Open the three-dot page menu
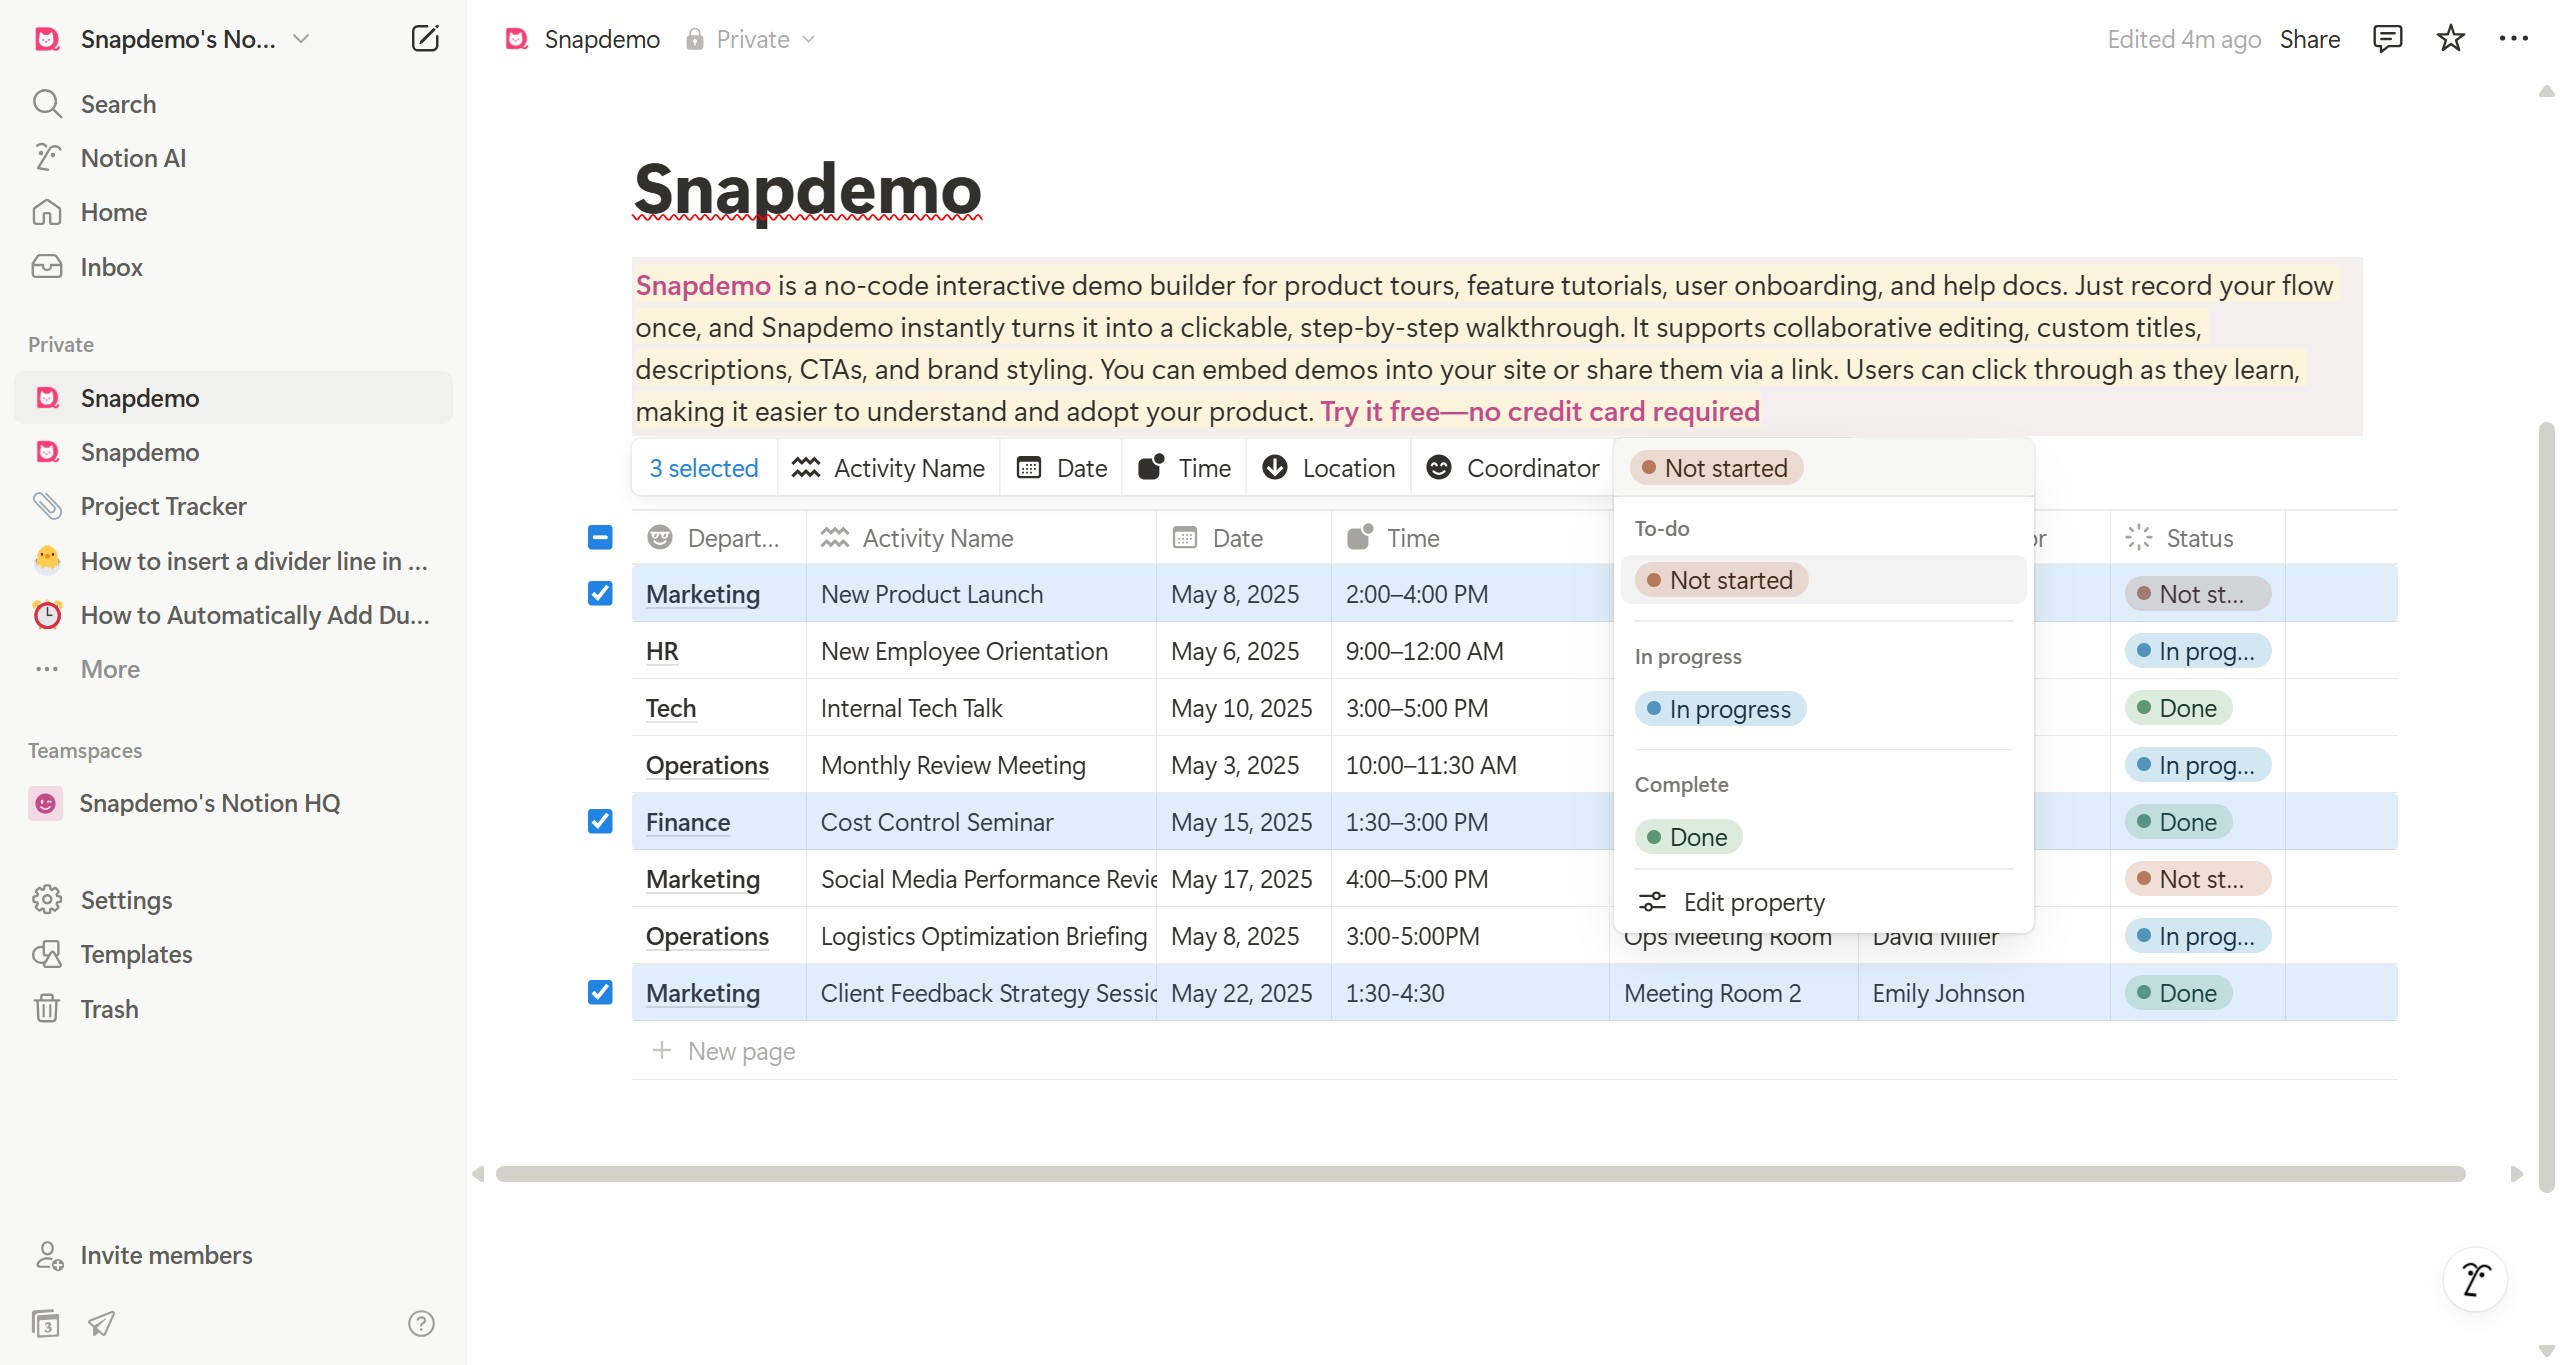Viewport: 2561px width, 1365px height. [2513, 39]
